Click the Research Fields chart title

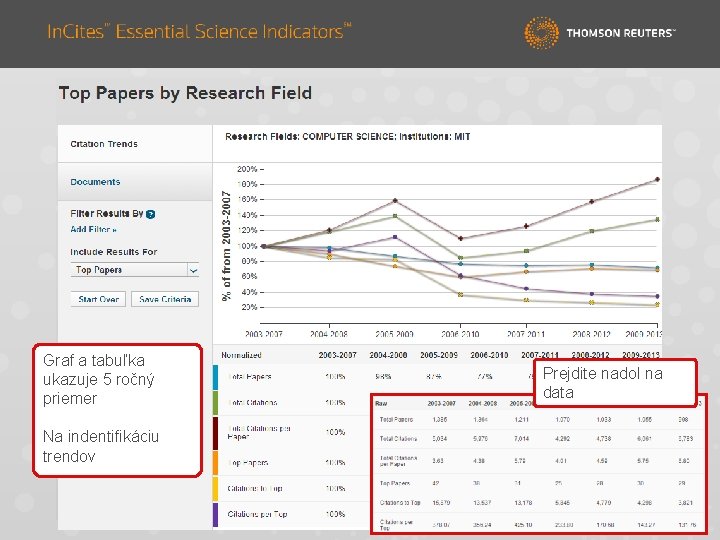tap(348, 136)
